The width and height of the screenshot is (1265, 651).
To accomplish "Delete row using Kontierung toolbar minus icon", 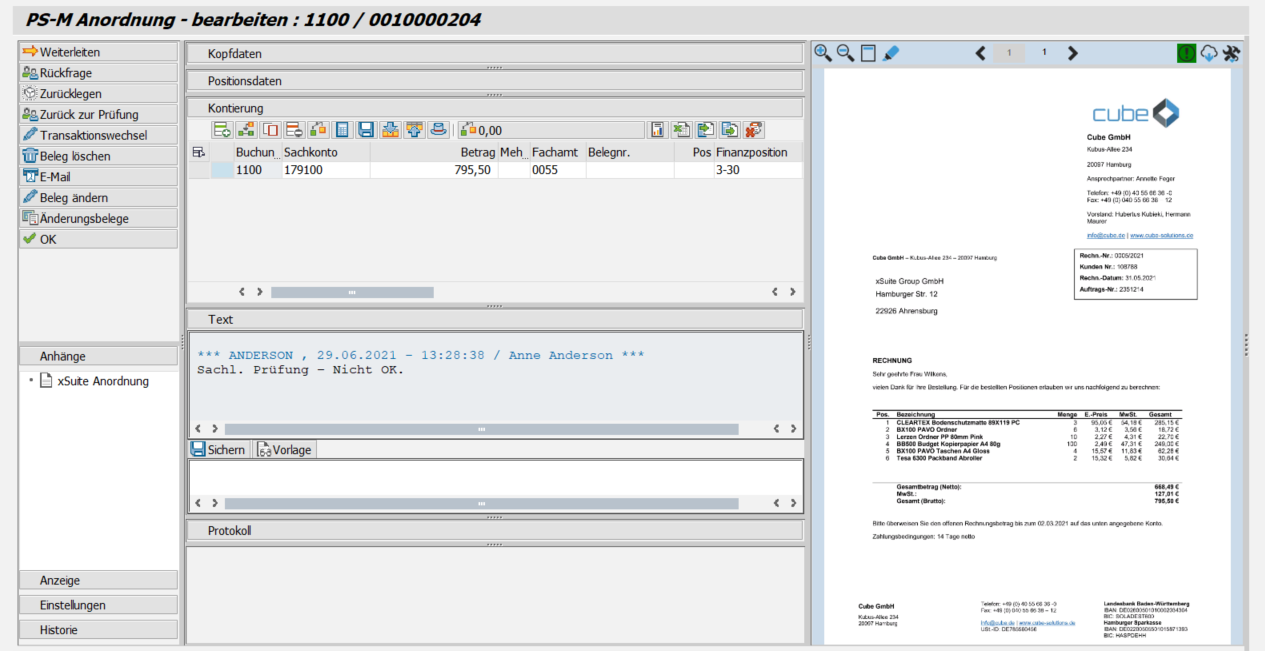I will pos(294,130).
